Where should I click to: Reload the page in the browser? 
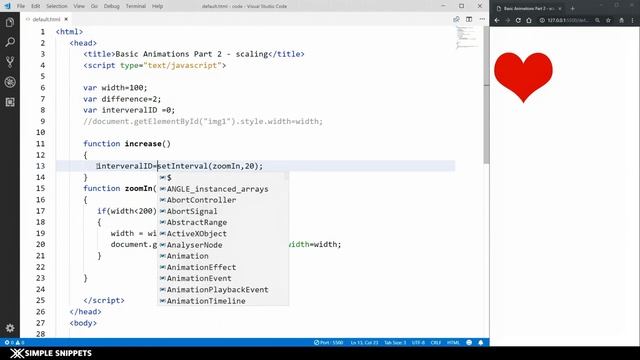pyautogui.click(x=518, y=20)
